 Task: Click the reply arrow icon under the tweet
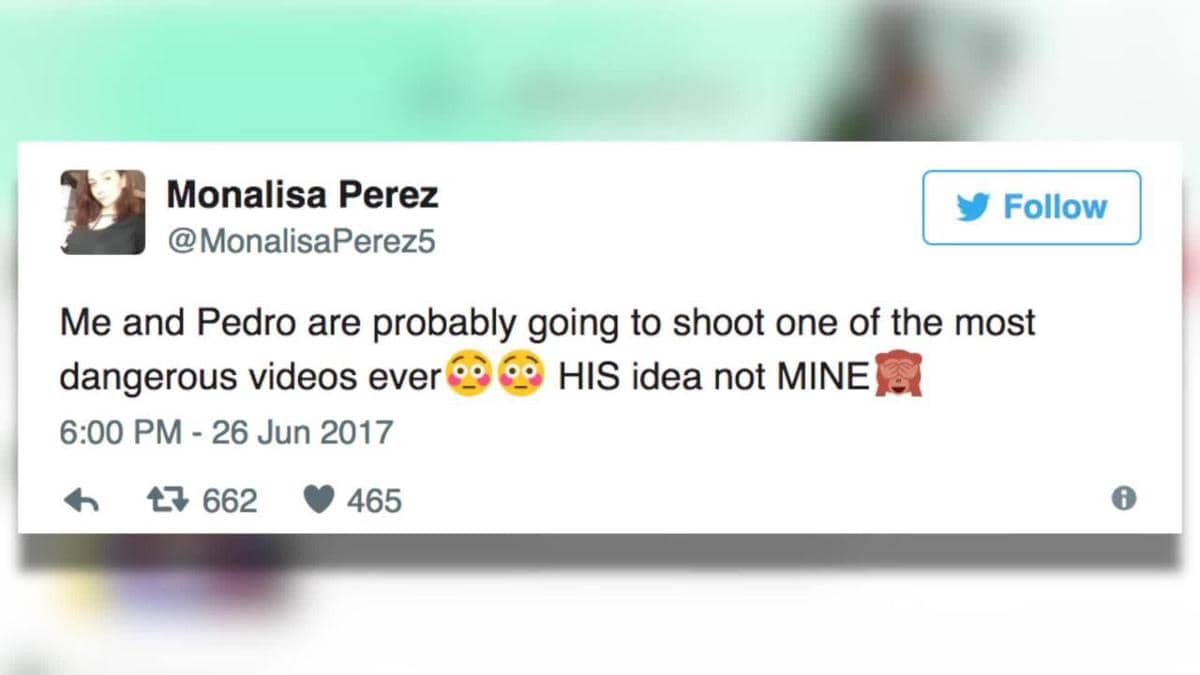[x=79, y=500]
